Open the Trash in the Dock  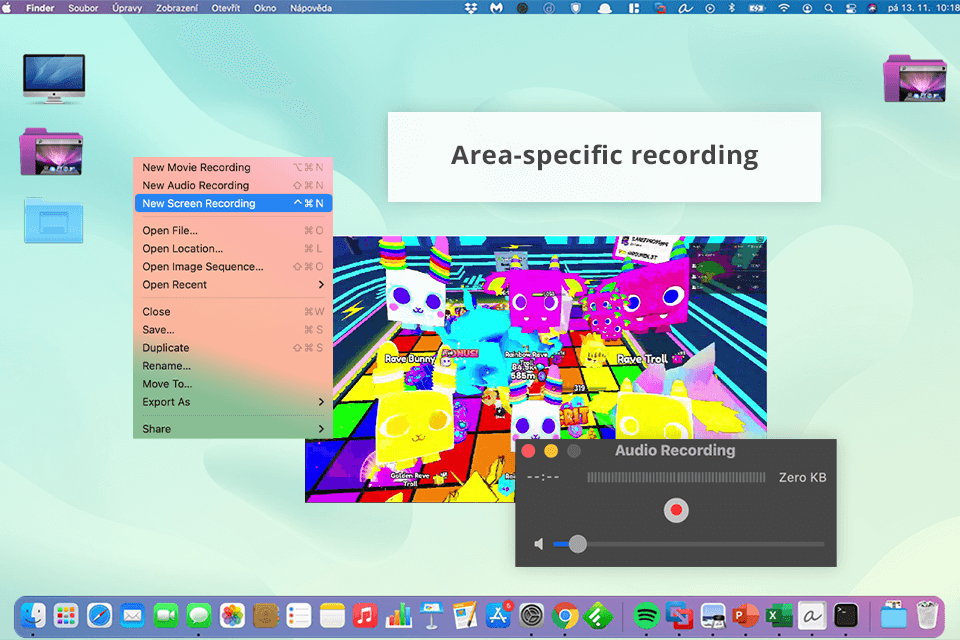(x=927, y=614)
